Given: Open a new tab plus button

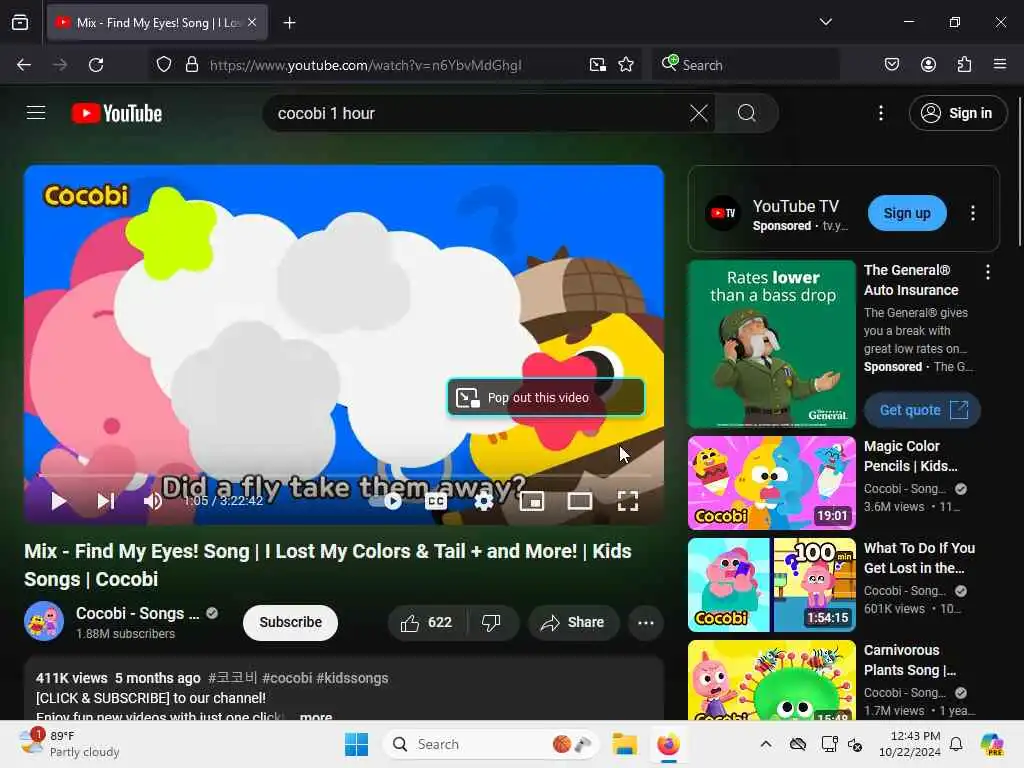Looking at the screenshot, I should tap(289, 23).
